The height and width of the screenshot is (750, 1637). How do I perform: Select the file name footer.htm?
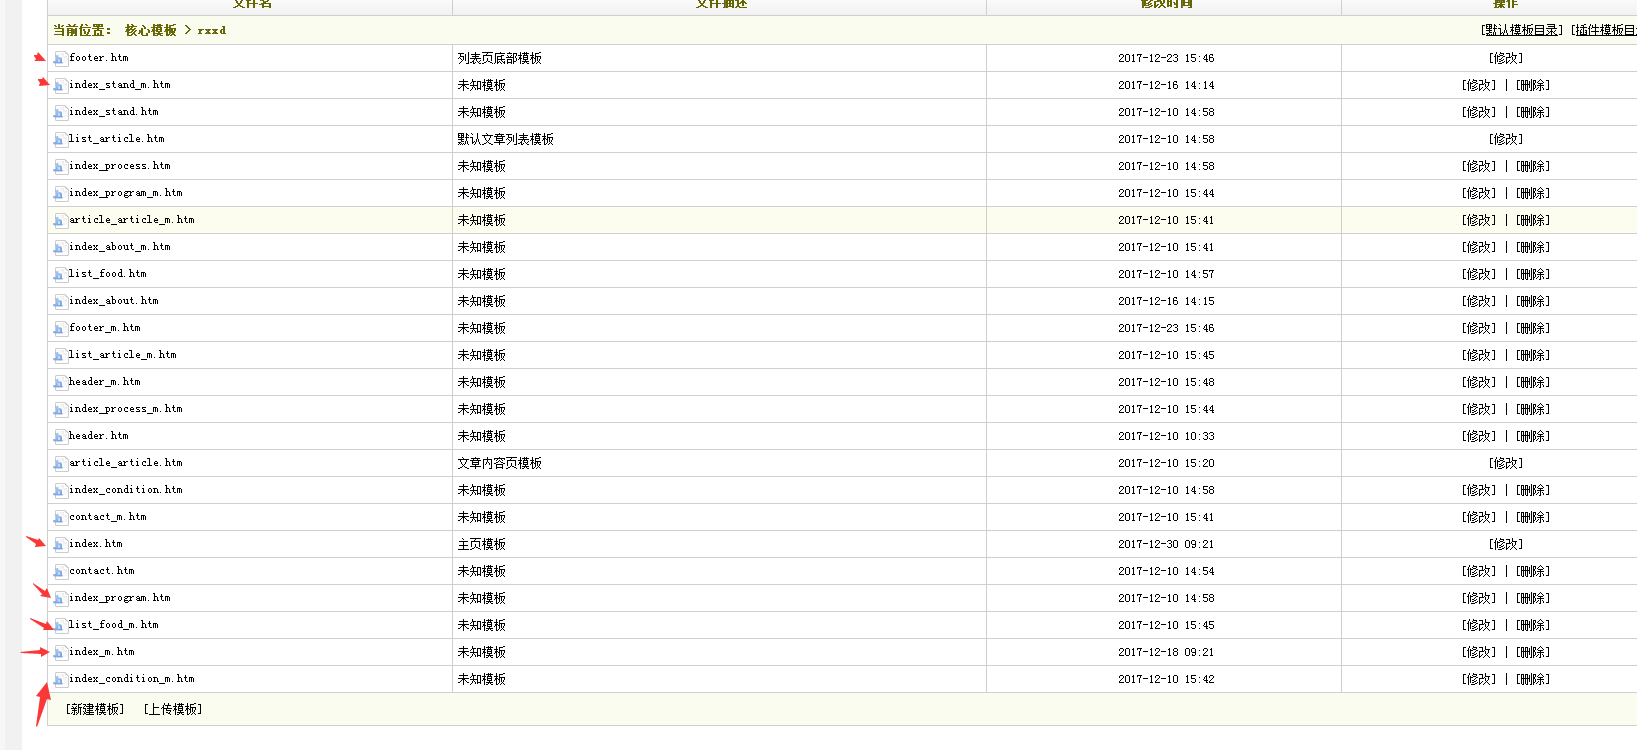click(99, 58)
